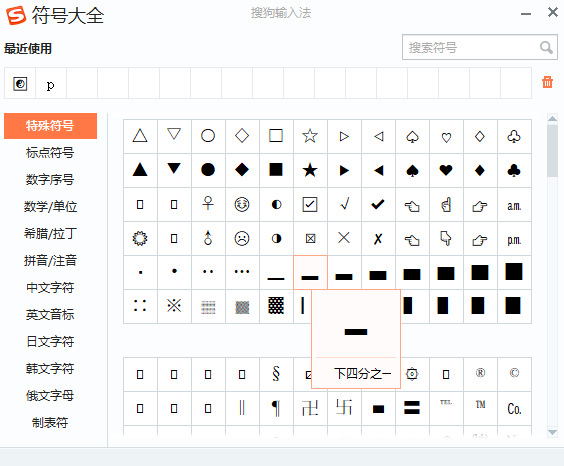
Task: Choose the pilcrow ¶ paragraph symbol
Action: click(x=276, y=408)
